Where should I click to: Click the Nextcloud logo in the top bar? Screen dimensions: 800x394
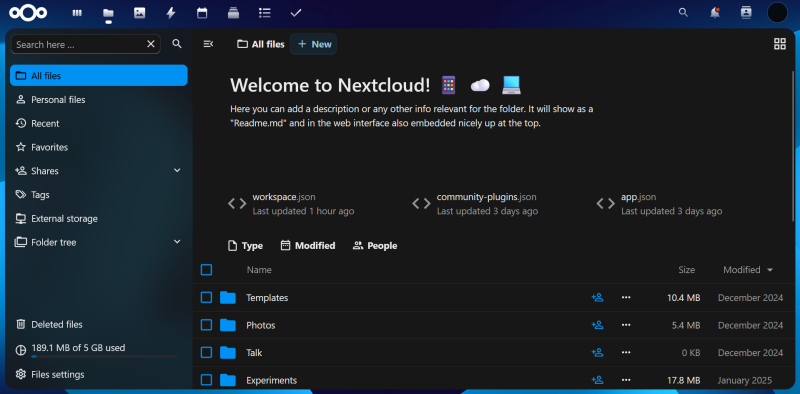click(28, 13)
